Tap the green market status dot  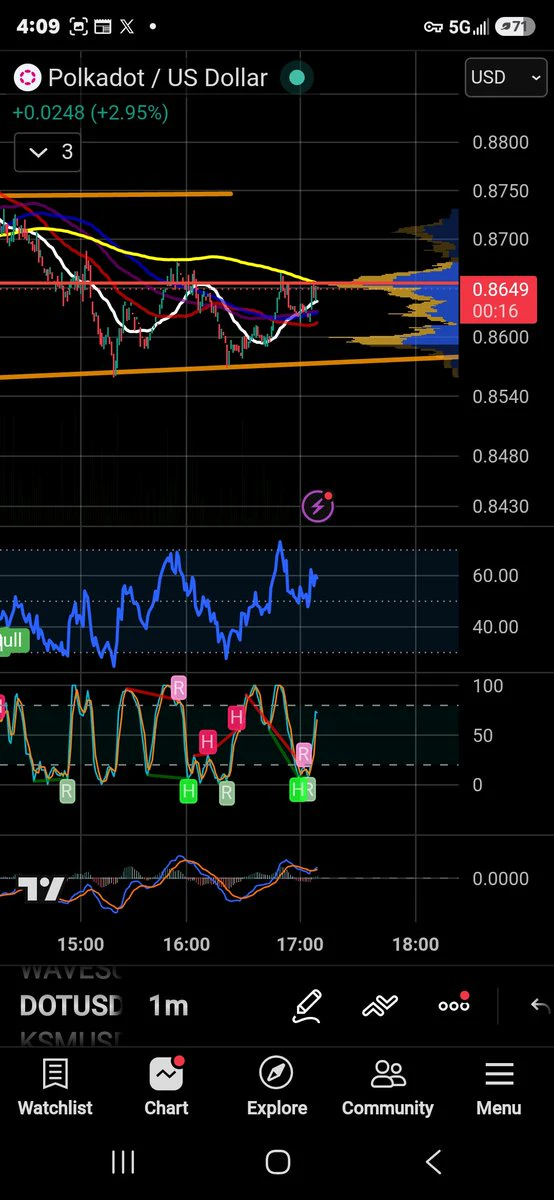(x=296, y=77)
